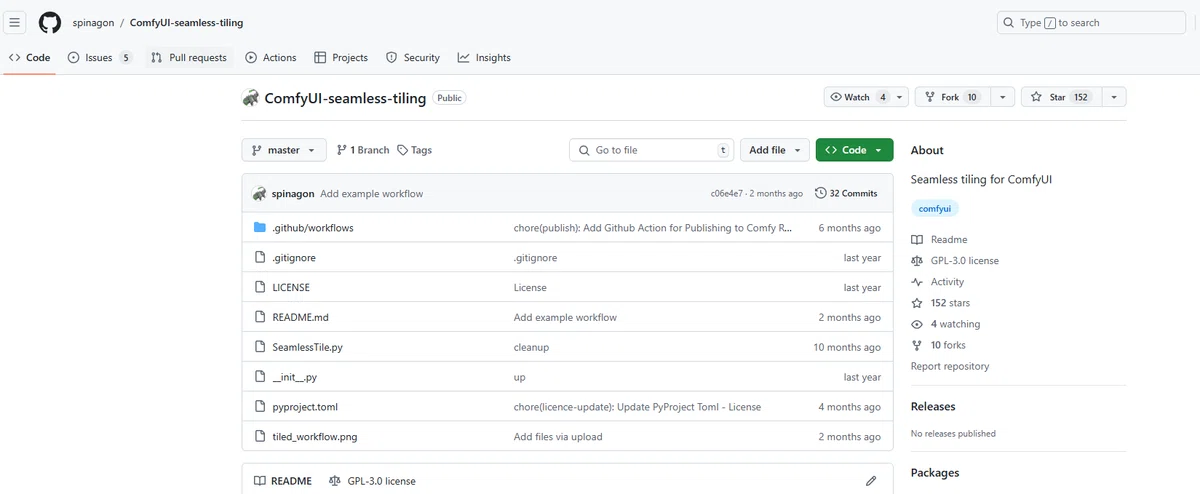Open the README.md file
Image resolution: width=1200 pixels, height=494 pixels.
coord(300,318)
